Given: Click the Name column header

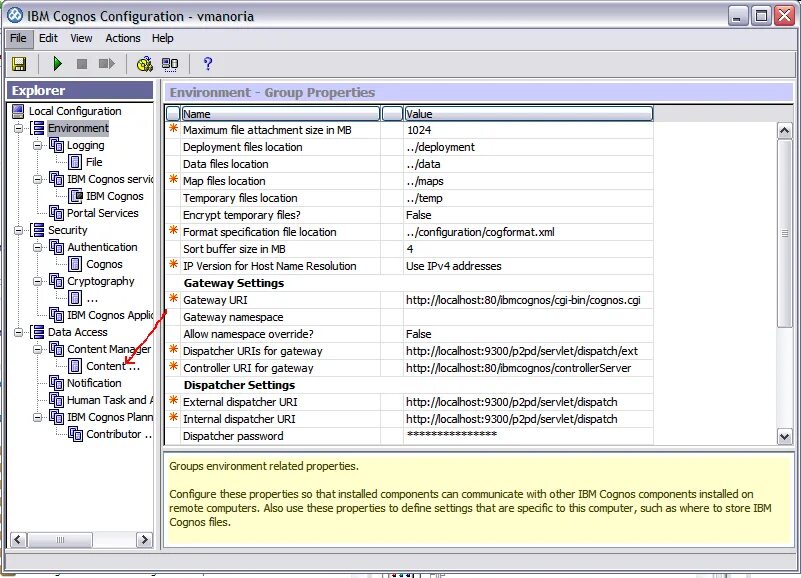Looking at the screenshot, I should click(x=280, y=113).
